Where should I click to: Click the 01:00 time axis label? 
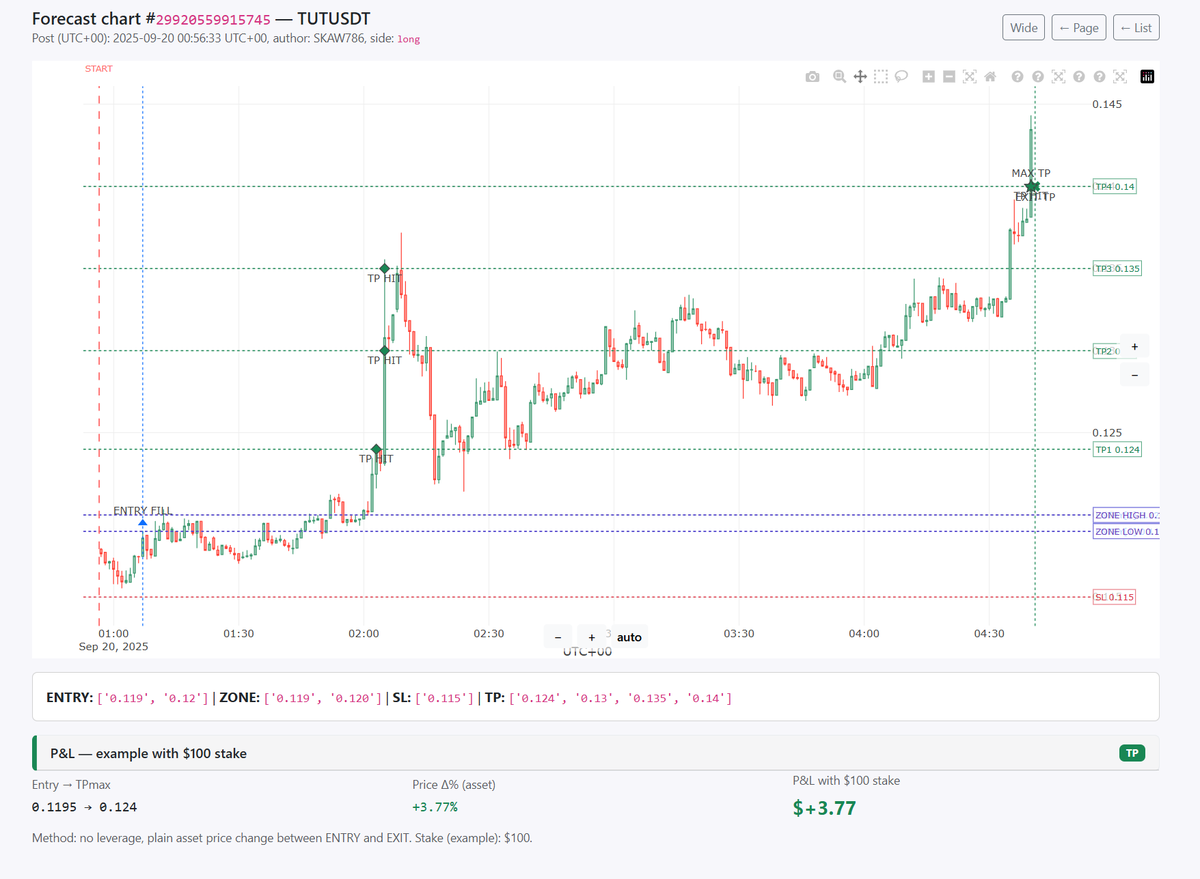(114, 633)
